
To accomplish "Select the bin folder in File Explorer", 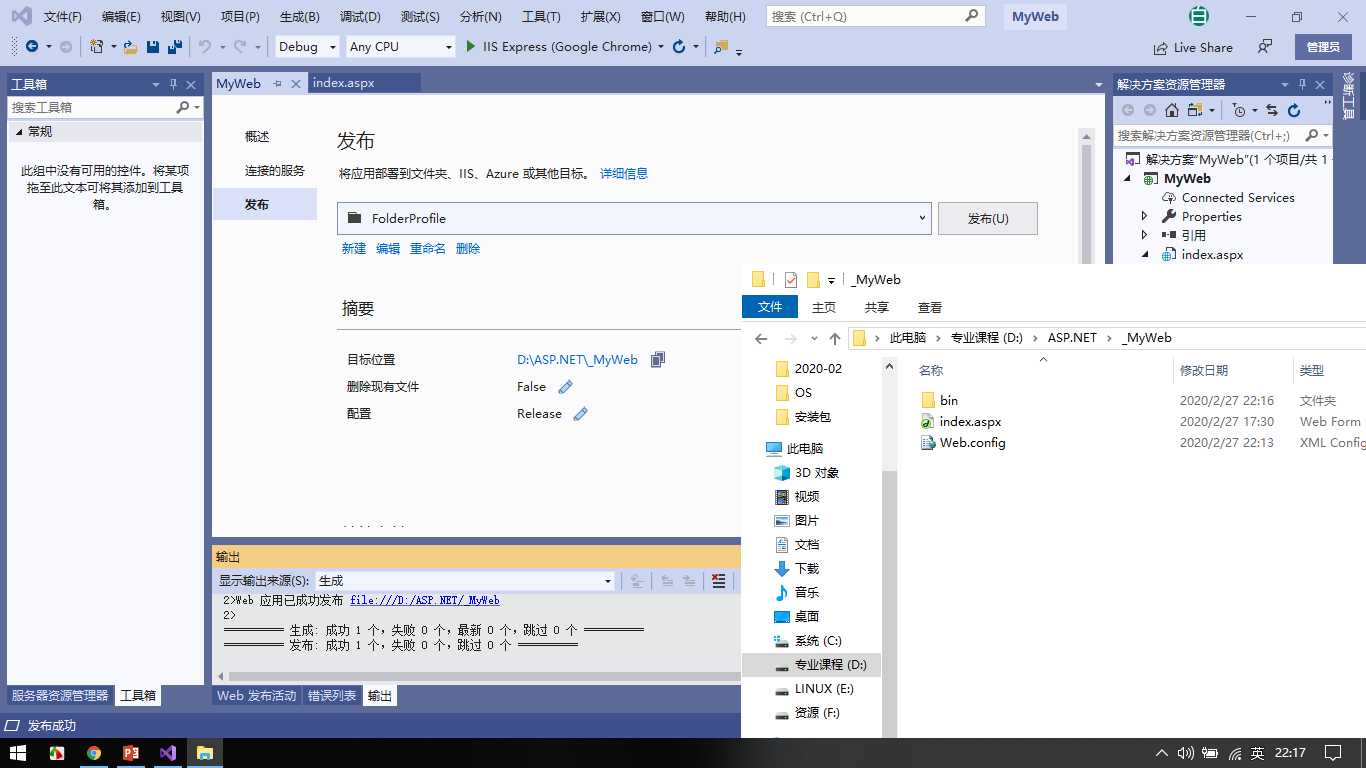I will 949,400.
